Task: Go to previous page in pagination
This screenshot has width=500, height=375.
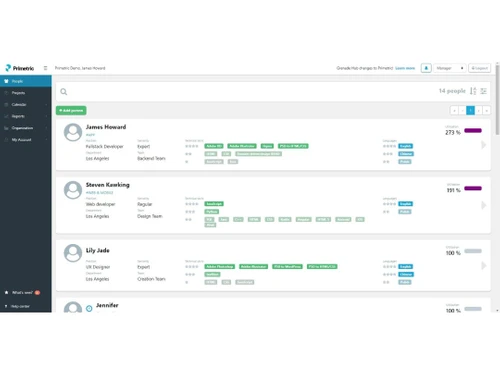Action: tap(462, 110)
